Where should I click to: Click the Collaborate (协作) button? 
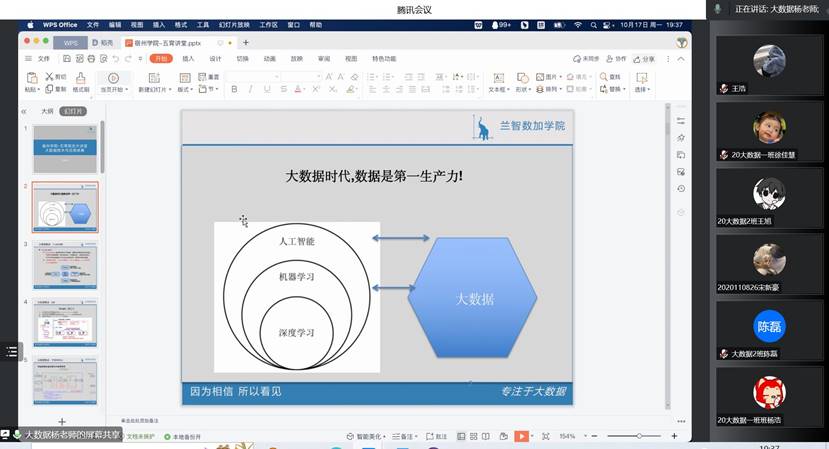(x=617, y=59)
